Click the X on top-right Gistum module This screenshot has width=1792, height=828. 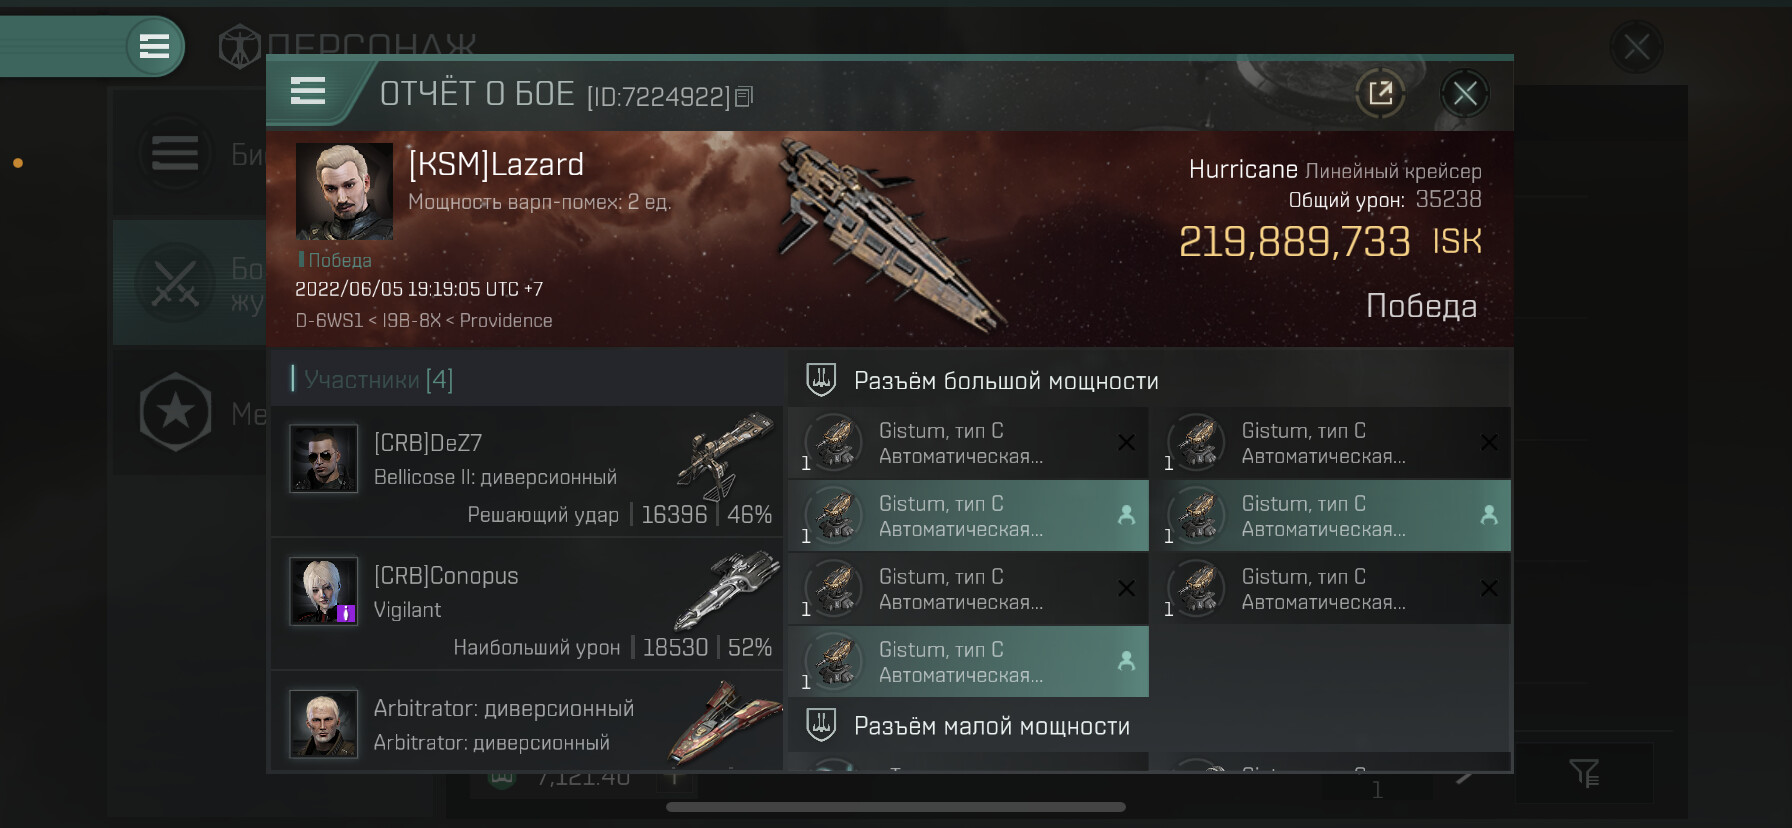1488,442
